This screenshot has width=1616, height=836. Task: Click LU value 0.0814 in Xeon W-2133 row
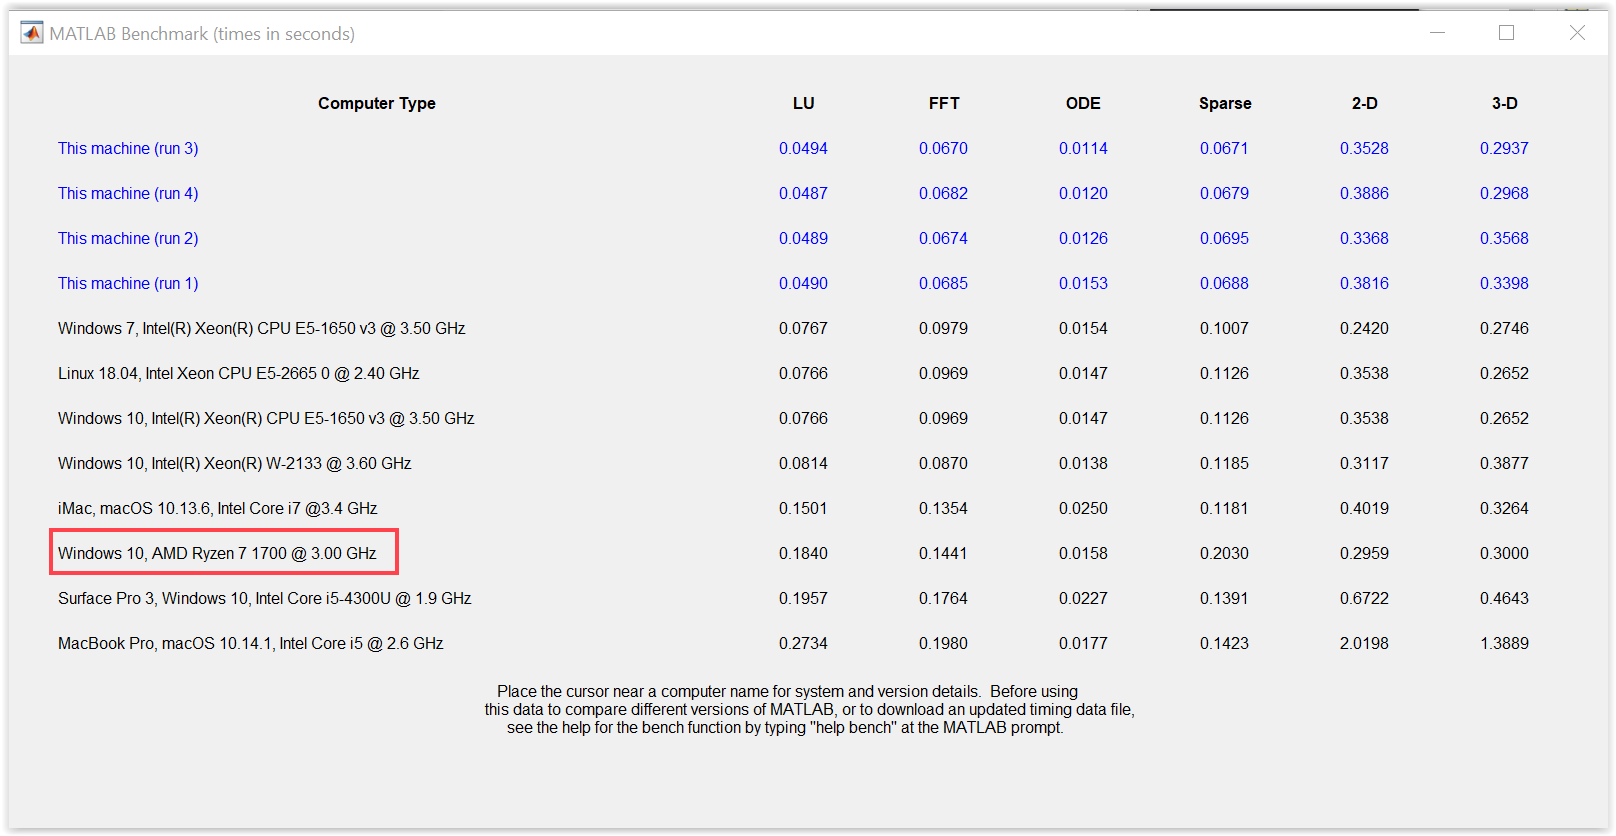click(804, 463)
